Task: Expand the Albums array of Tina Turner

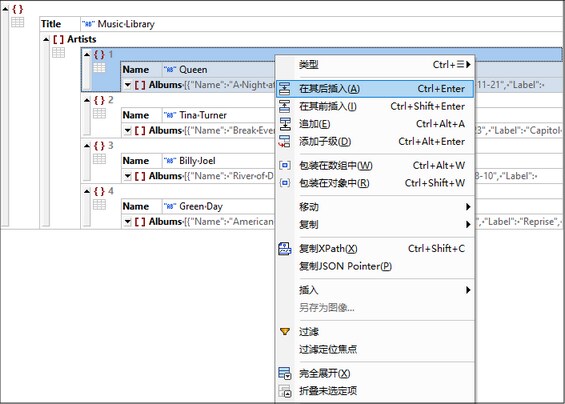Action: 128,130
